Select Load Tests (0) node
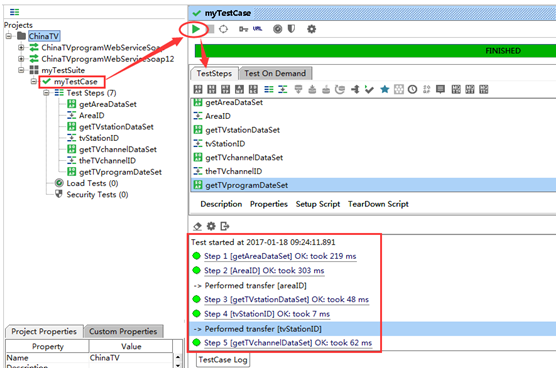Viewport: 558px width, 370px height. [x=92, y=183]
